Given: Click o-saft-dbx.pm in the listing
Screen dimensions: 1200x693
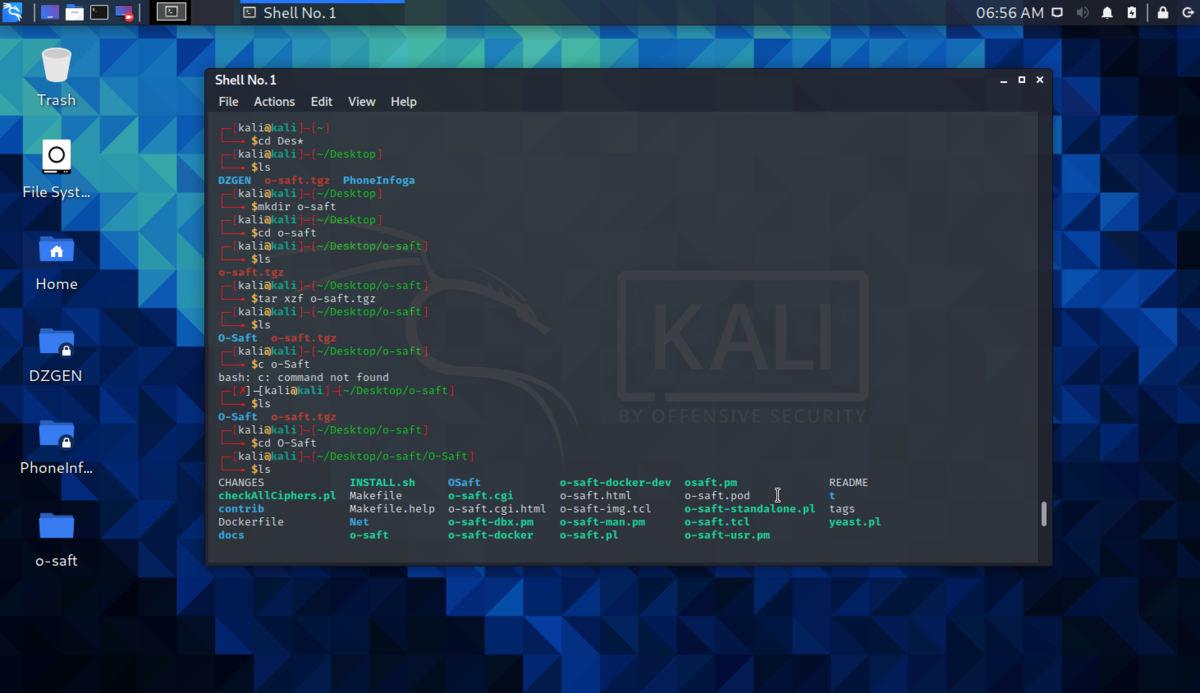Looking at the screenshot, I should point(491,522).
